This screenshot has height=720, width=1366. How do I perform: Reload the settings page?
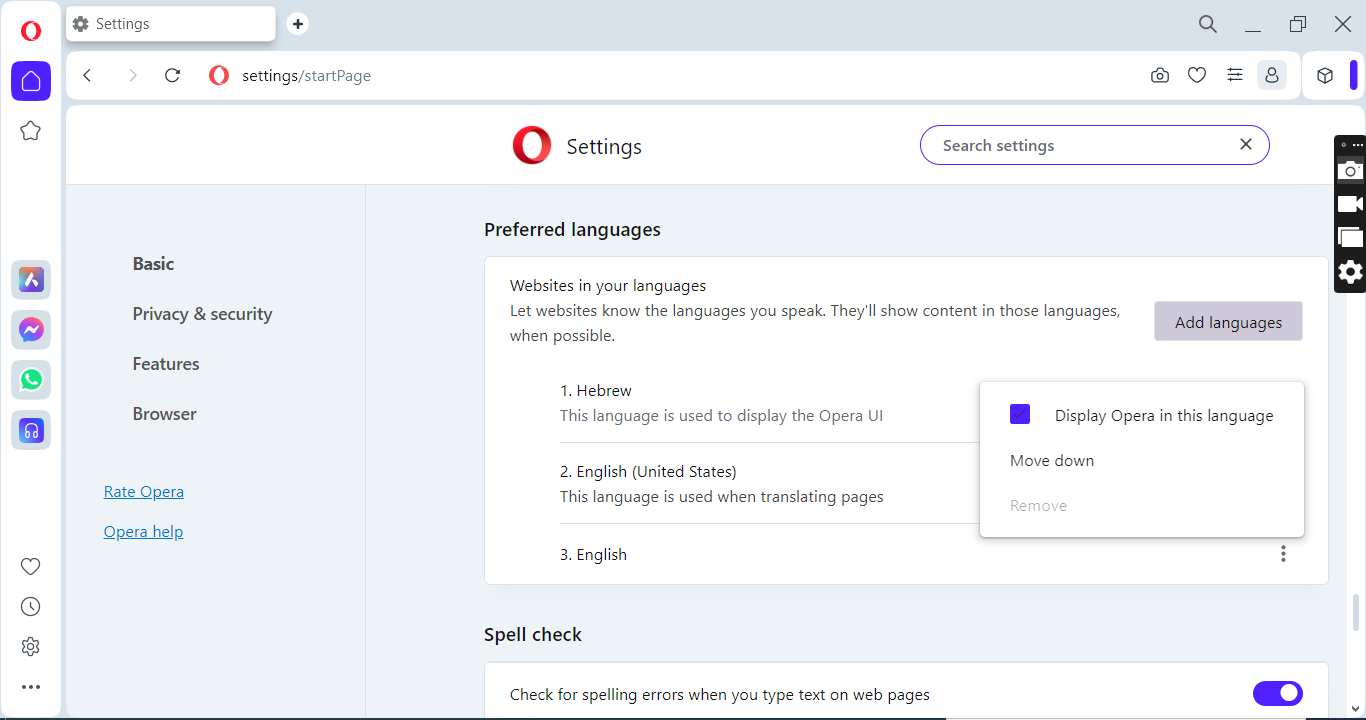(172, 75)
